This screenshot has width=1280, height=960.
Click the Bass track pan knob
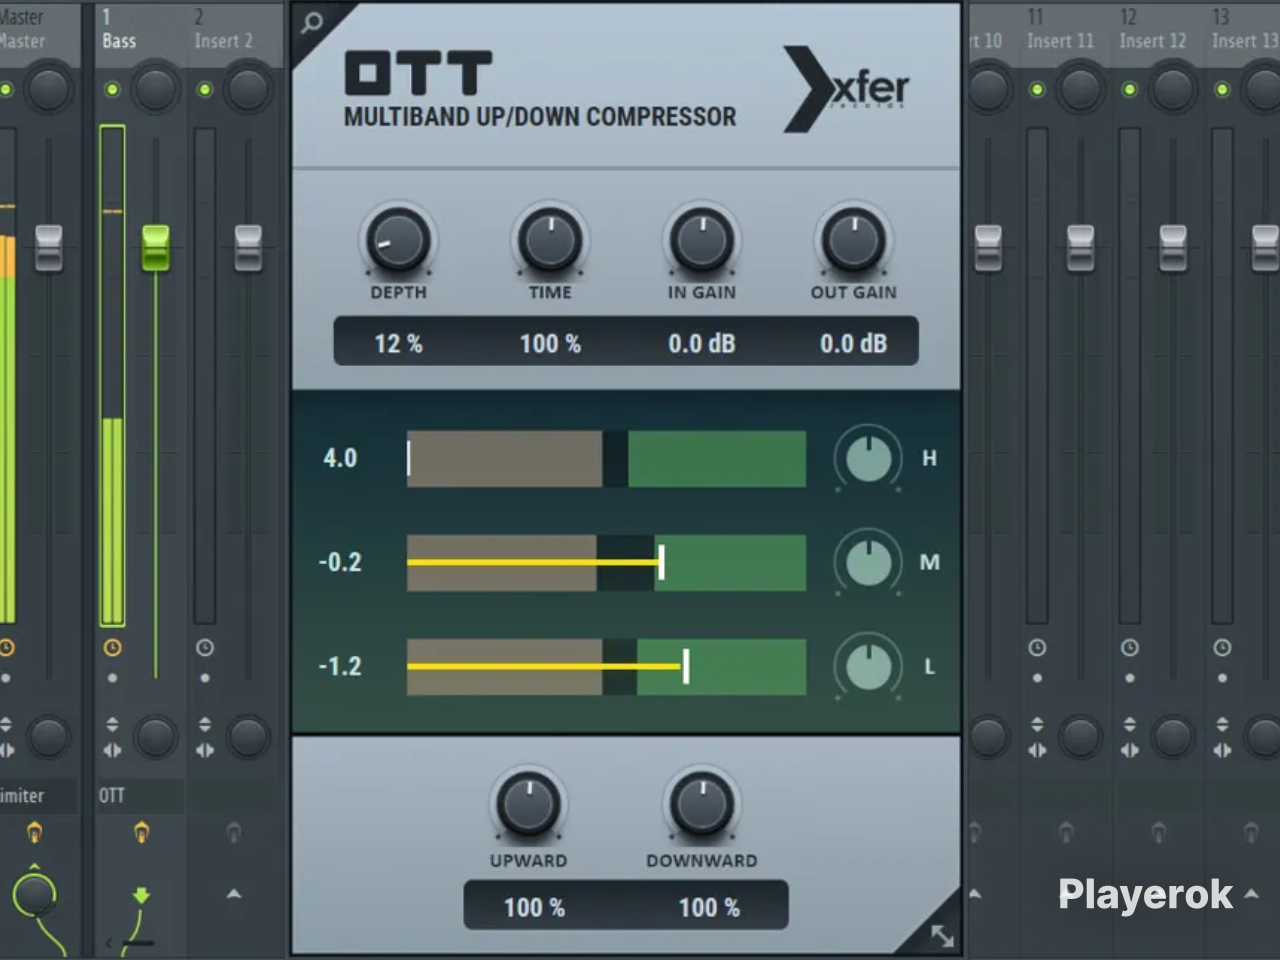[x=155, y=90]
